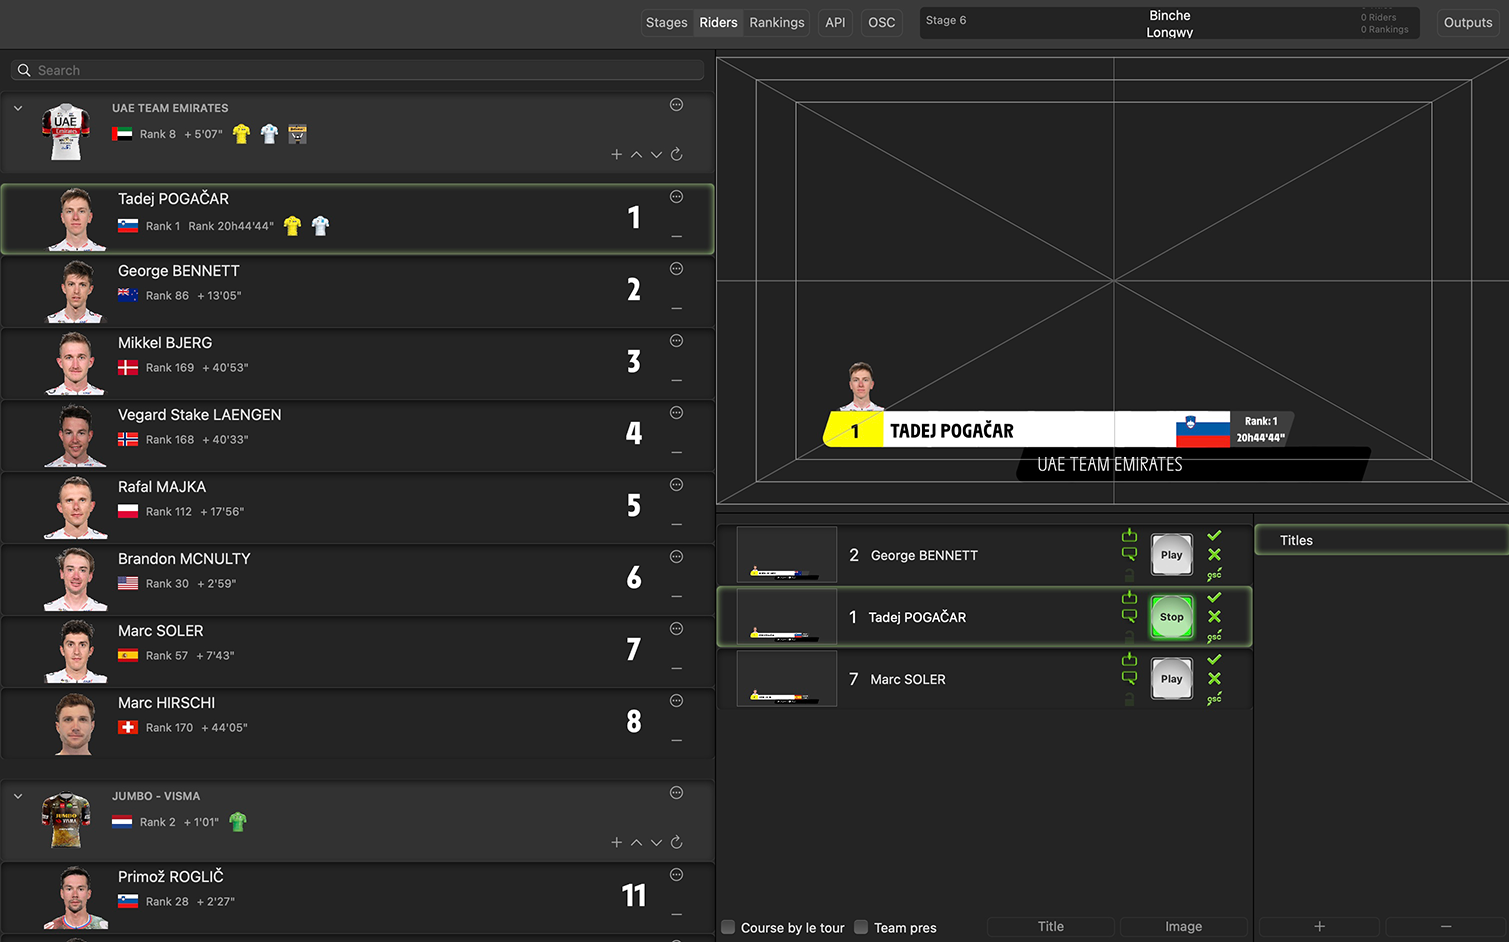Add a rider to UAE Team Emirates
The height and width of the screenshot is (942, 1509).
point(616,154)
